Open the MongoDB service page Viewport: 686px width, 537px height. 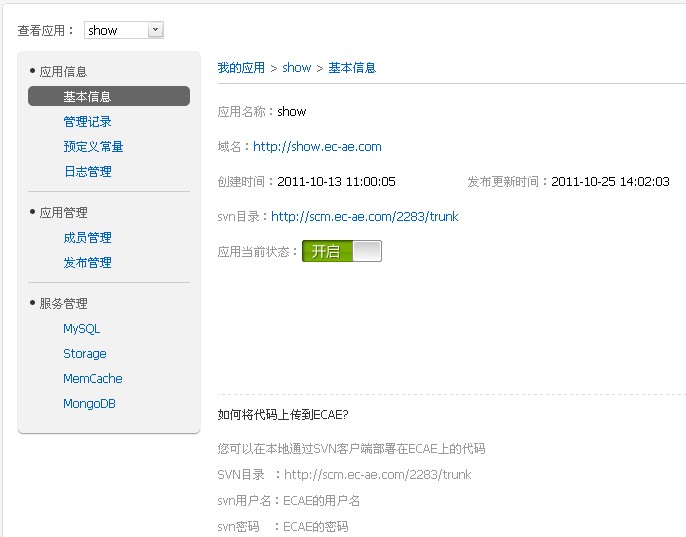point(89,404)
